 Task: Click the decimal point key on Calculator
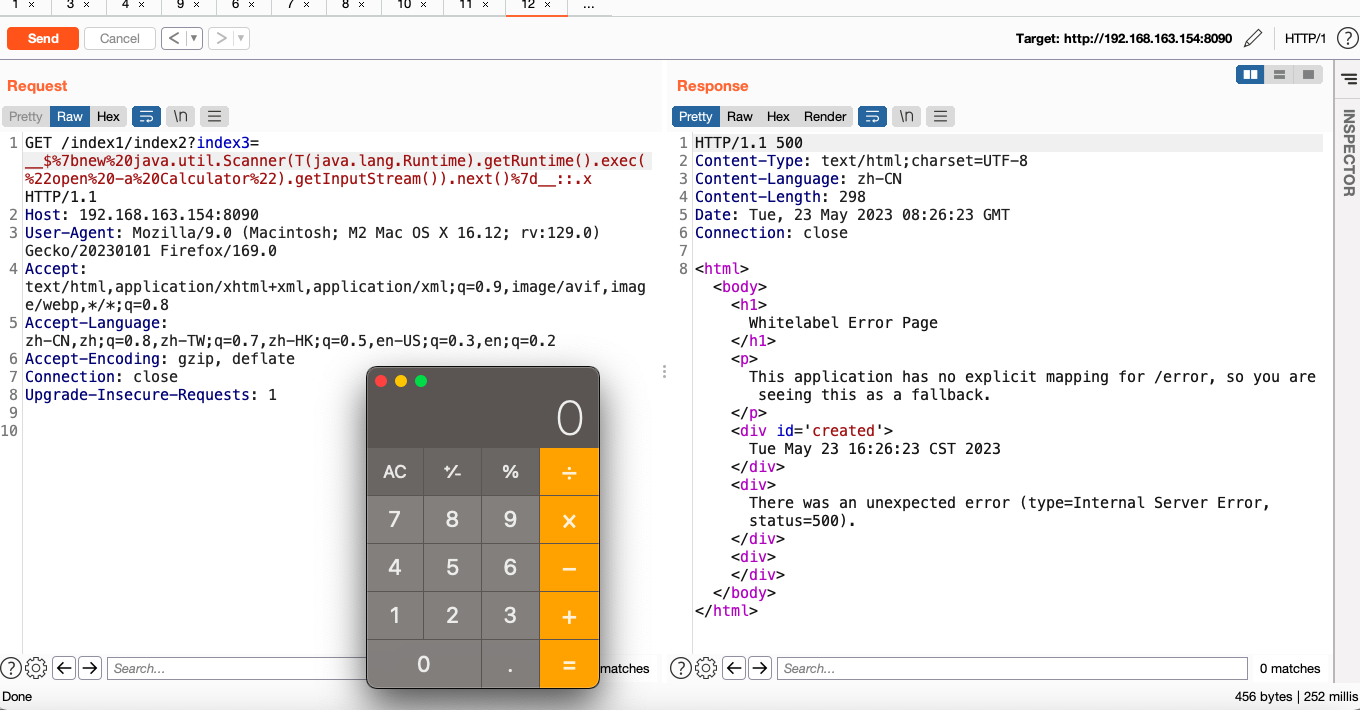(510, 664)
